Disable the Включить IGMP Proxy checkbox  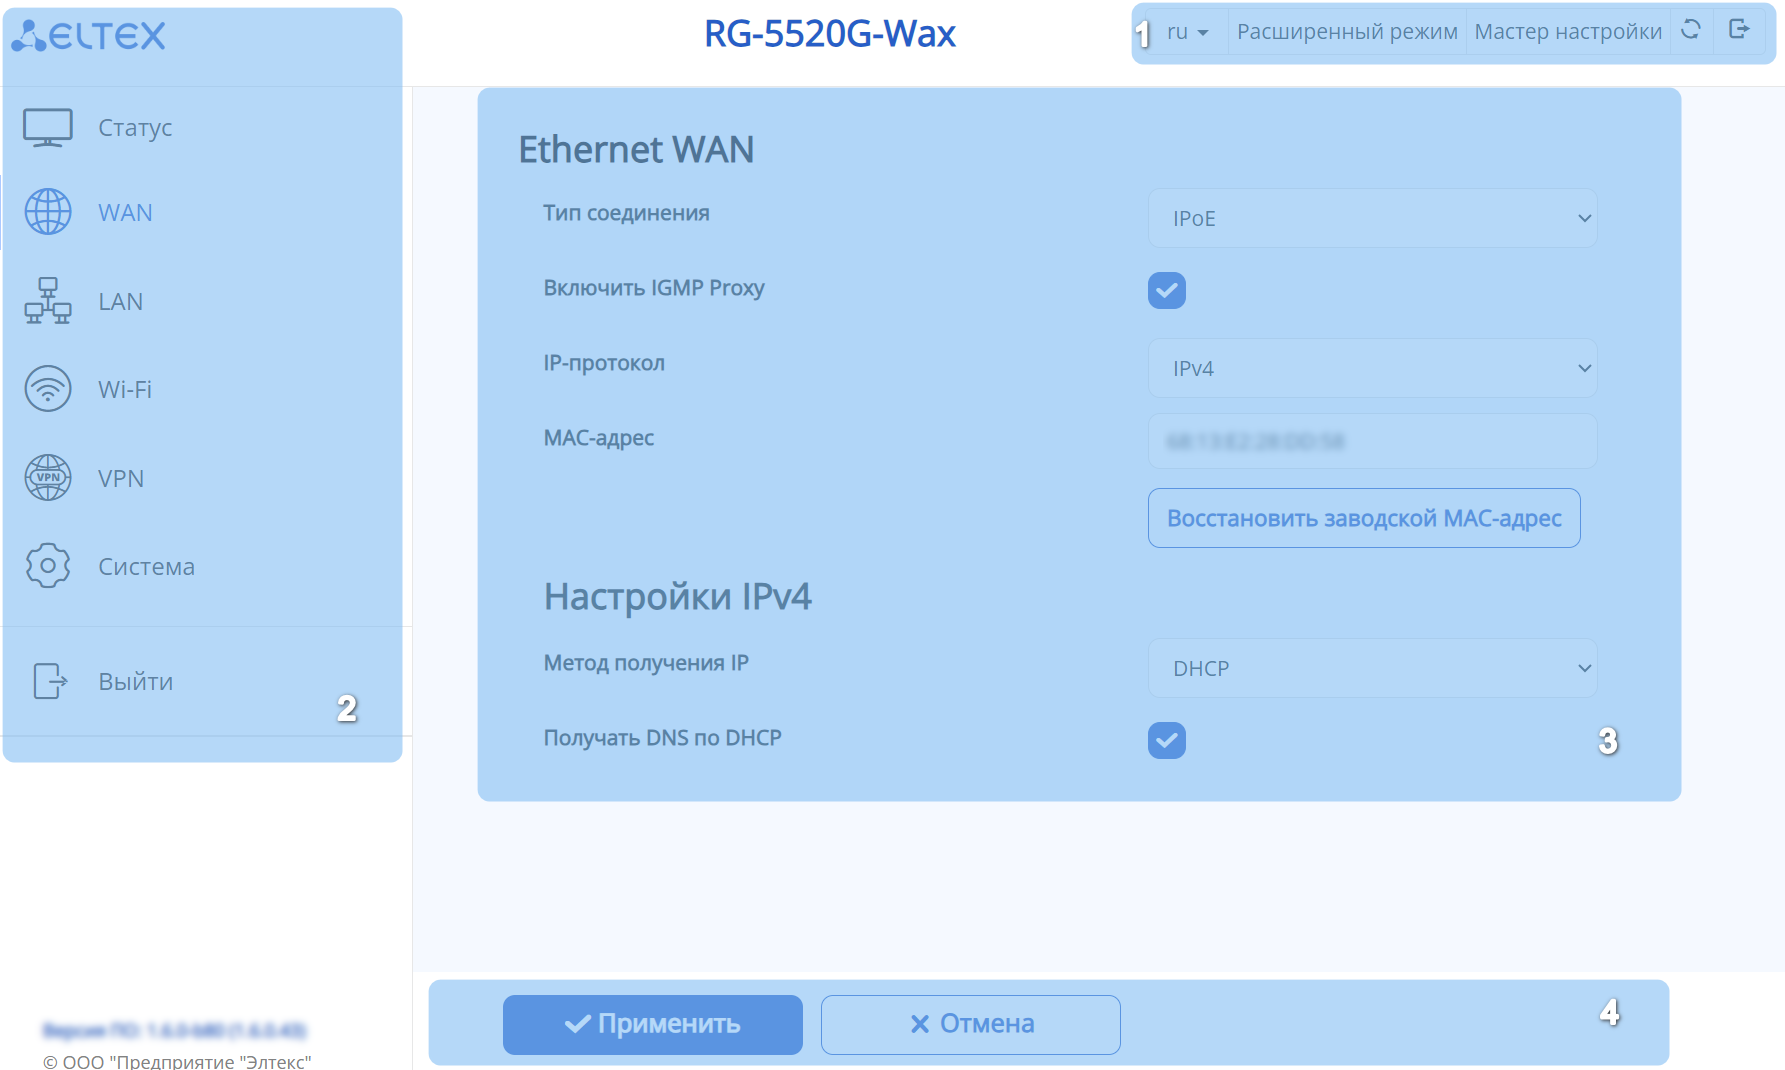(x=1167, y=290)
